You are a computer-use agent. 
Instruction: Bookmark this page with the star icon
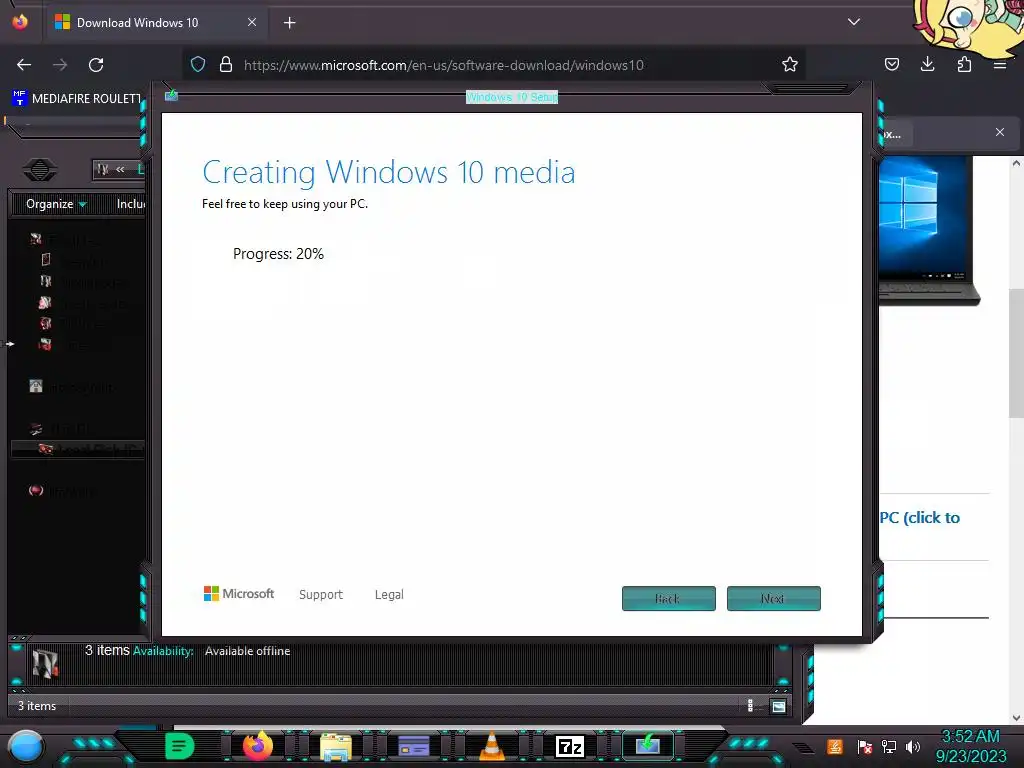[x=790, y=65]
